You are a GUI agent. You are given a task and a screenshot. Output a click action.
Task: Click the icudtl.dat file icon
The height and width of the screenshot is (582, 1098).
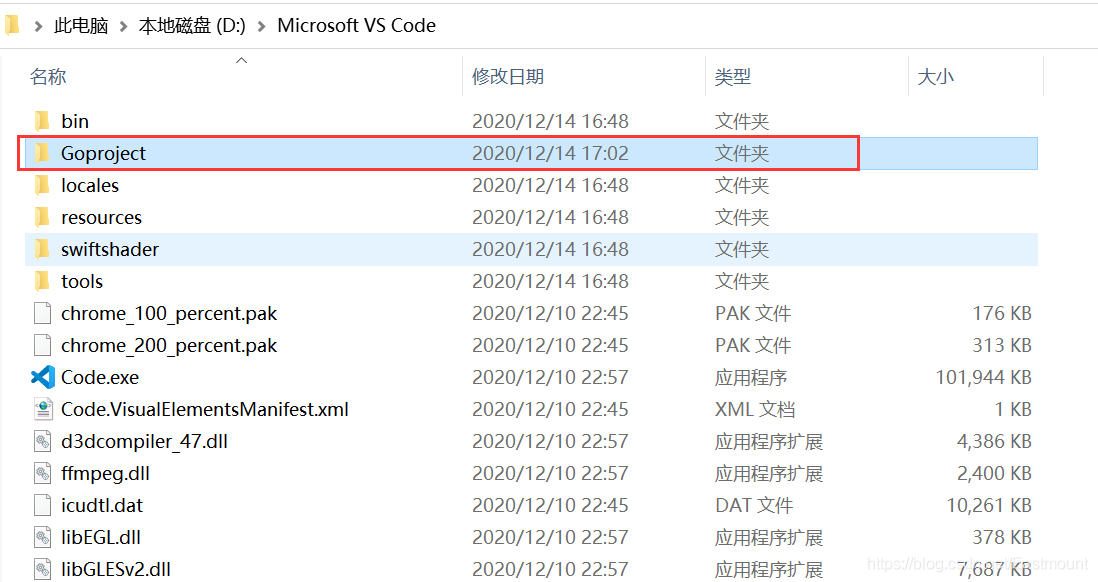pyautogui.click(x=42, y=506)
